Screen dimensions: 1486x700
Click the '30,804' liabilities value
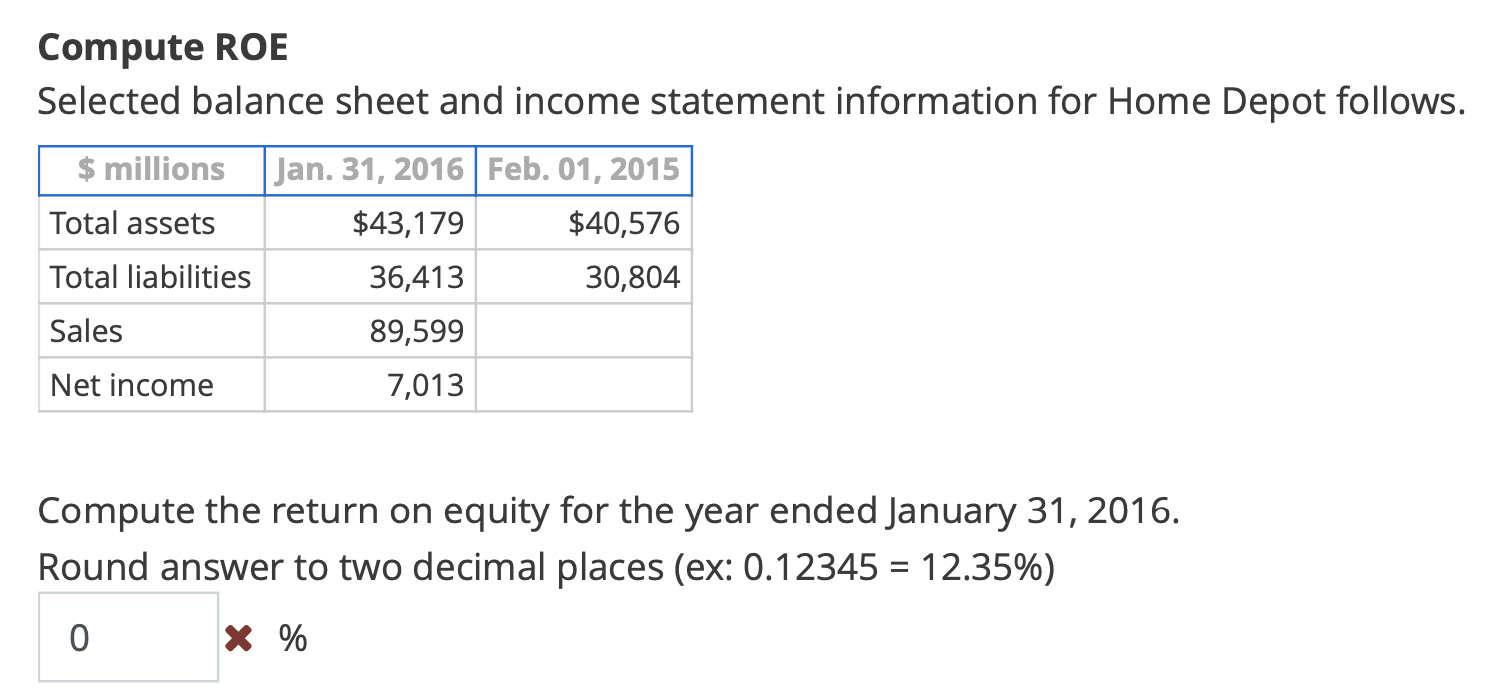[x=632, y=277]
